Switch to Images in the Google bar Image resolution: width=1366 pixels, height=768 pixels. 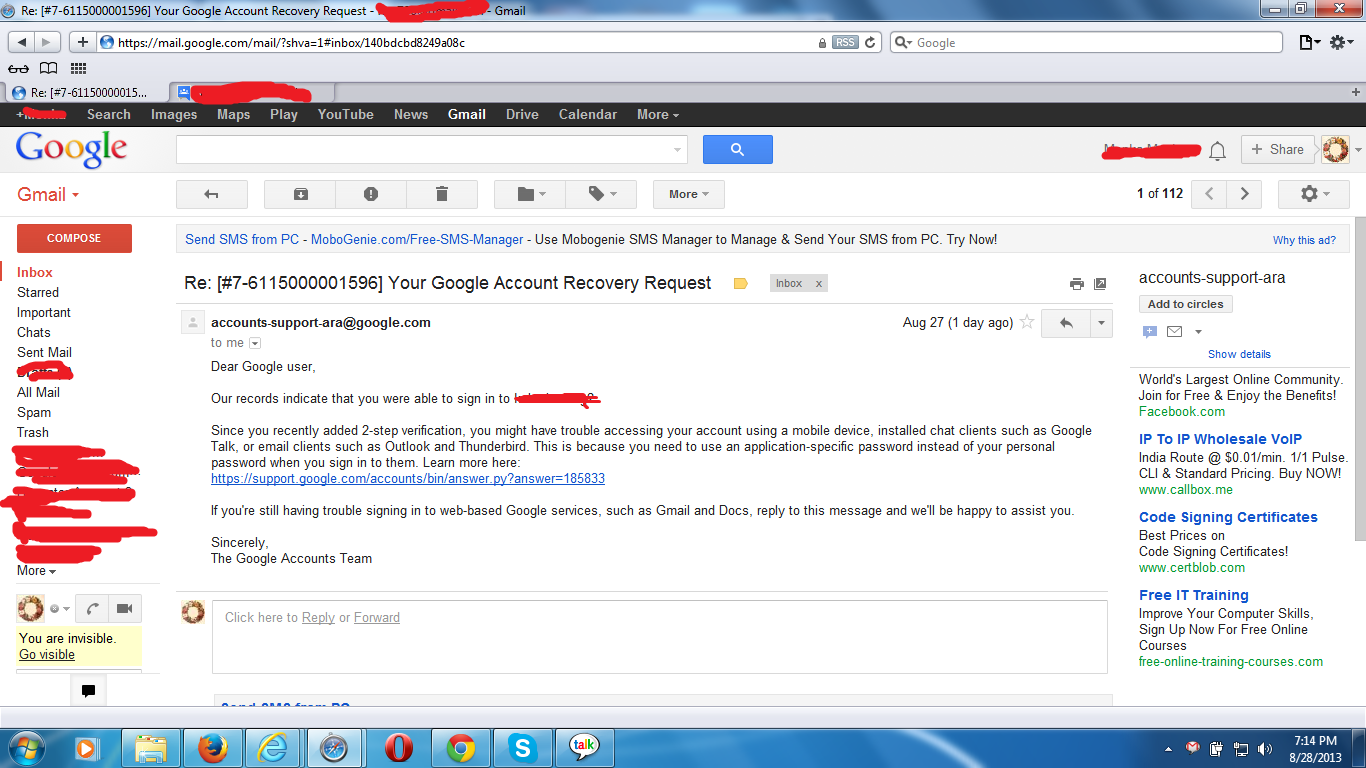(174, 115)
